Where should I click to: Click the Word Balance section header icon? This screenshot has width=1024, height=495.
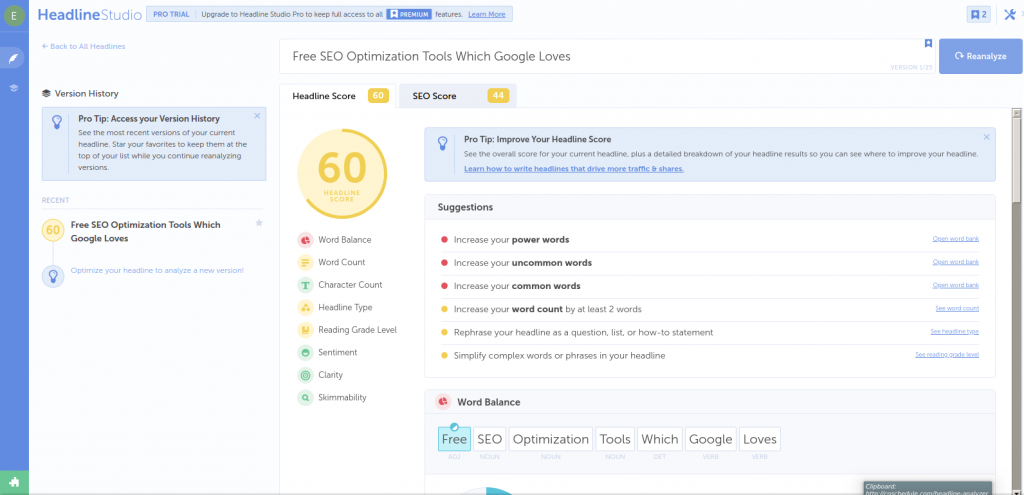(443, 402)
